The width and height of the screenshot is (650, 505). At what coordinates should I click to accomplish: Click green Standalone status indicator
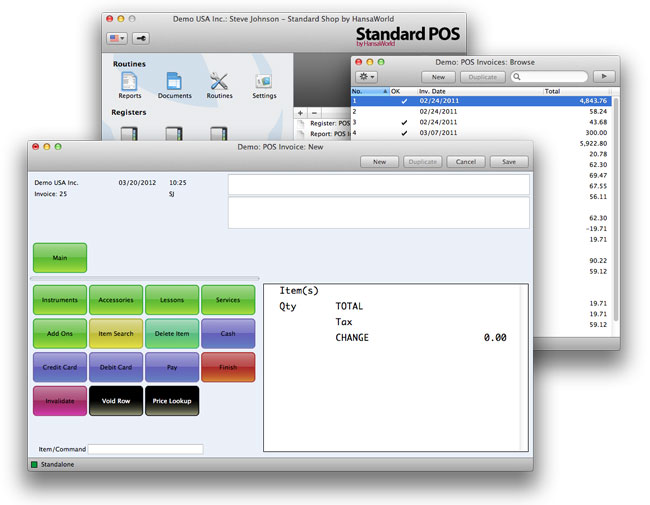tap(34, 464)
